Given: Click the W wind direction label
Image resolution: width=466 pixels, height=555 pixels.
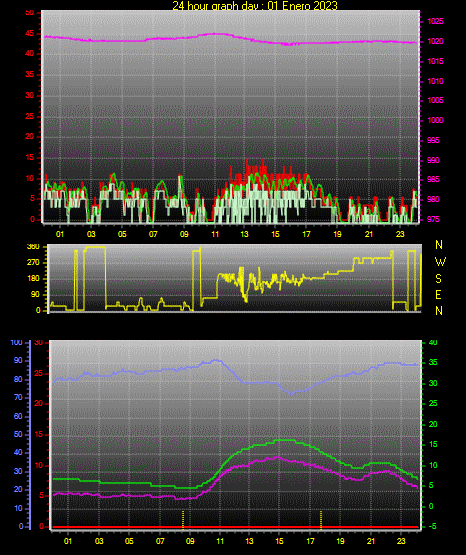Looking at the screenshot, I should [x=440, y=262].
